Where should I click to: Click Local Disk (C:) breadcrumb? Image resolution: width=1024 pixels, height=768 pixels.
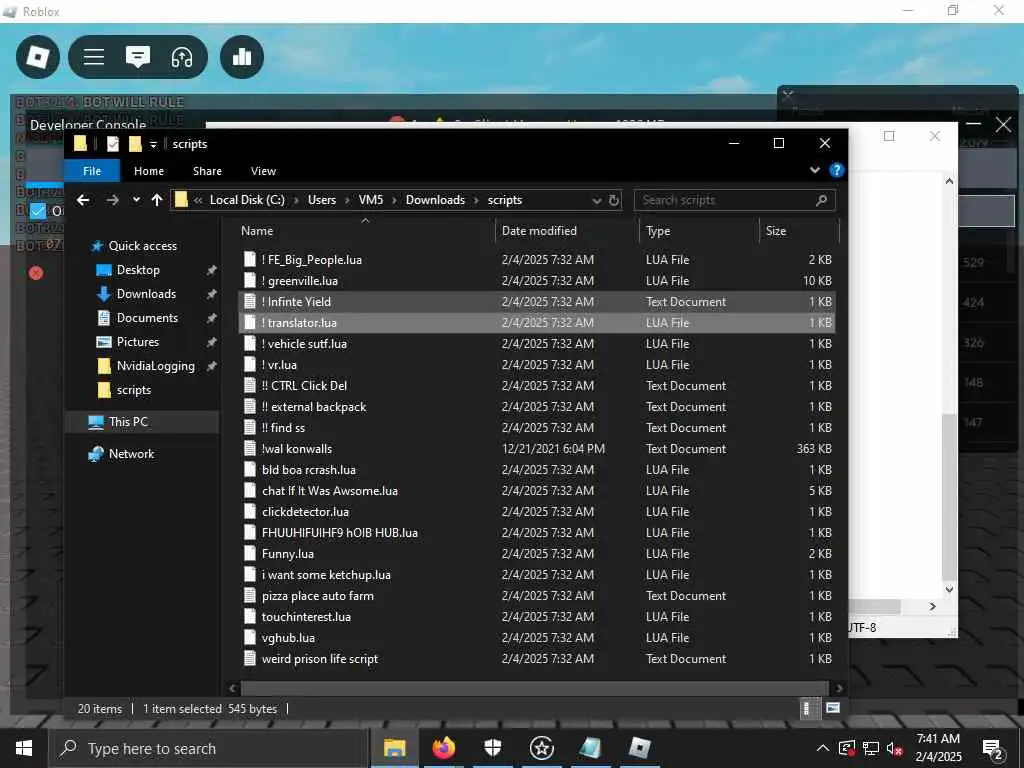(247, 200)
